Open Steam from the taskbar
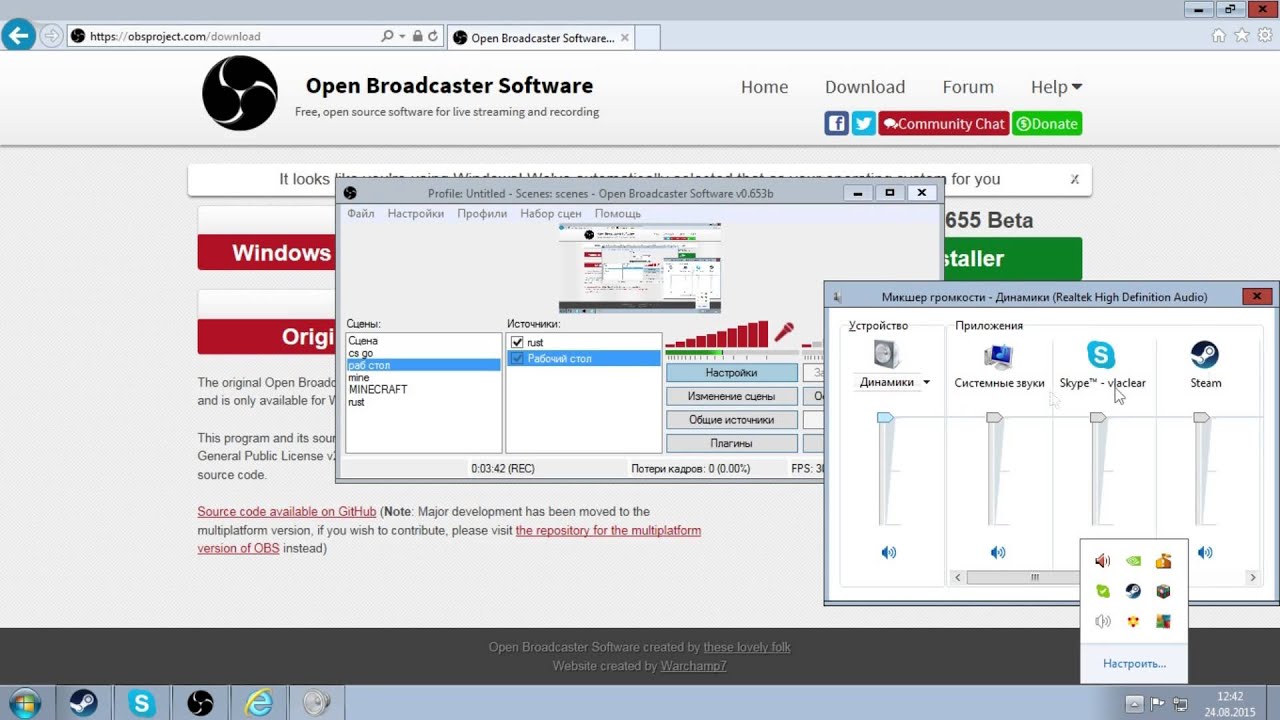Viewport: 1280px width, 720px height. coord(83,703)
